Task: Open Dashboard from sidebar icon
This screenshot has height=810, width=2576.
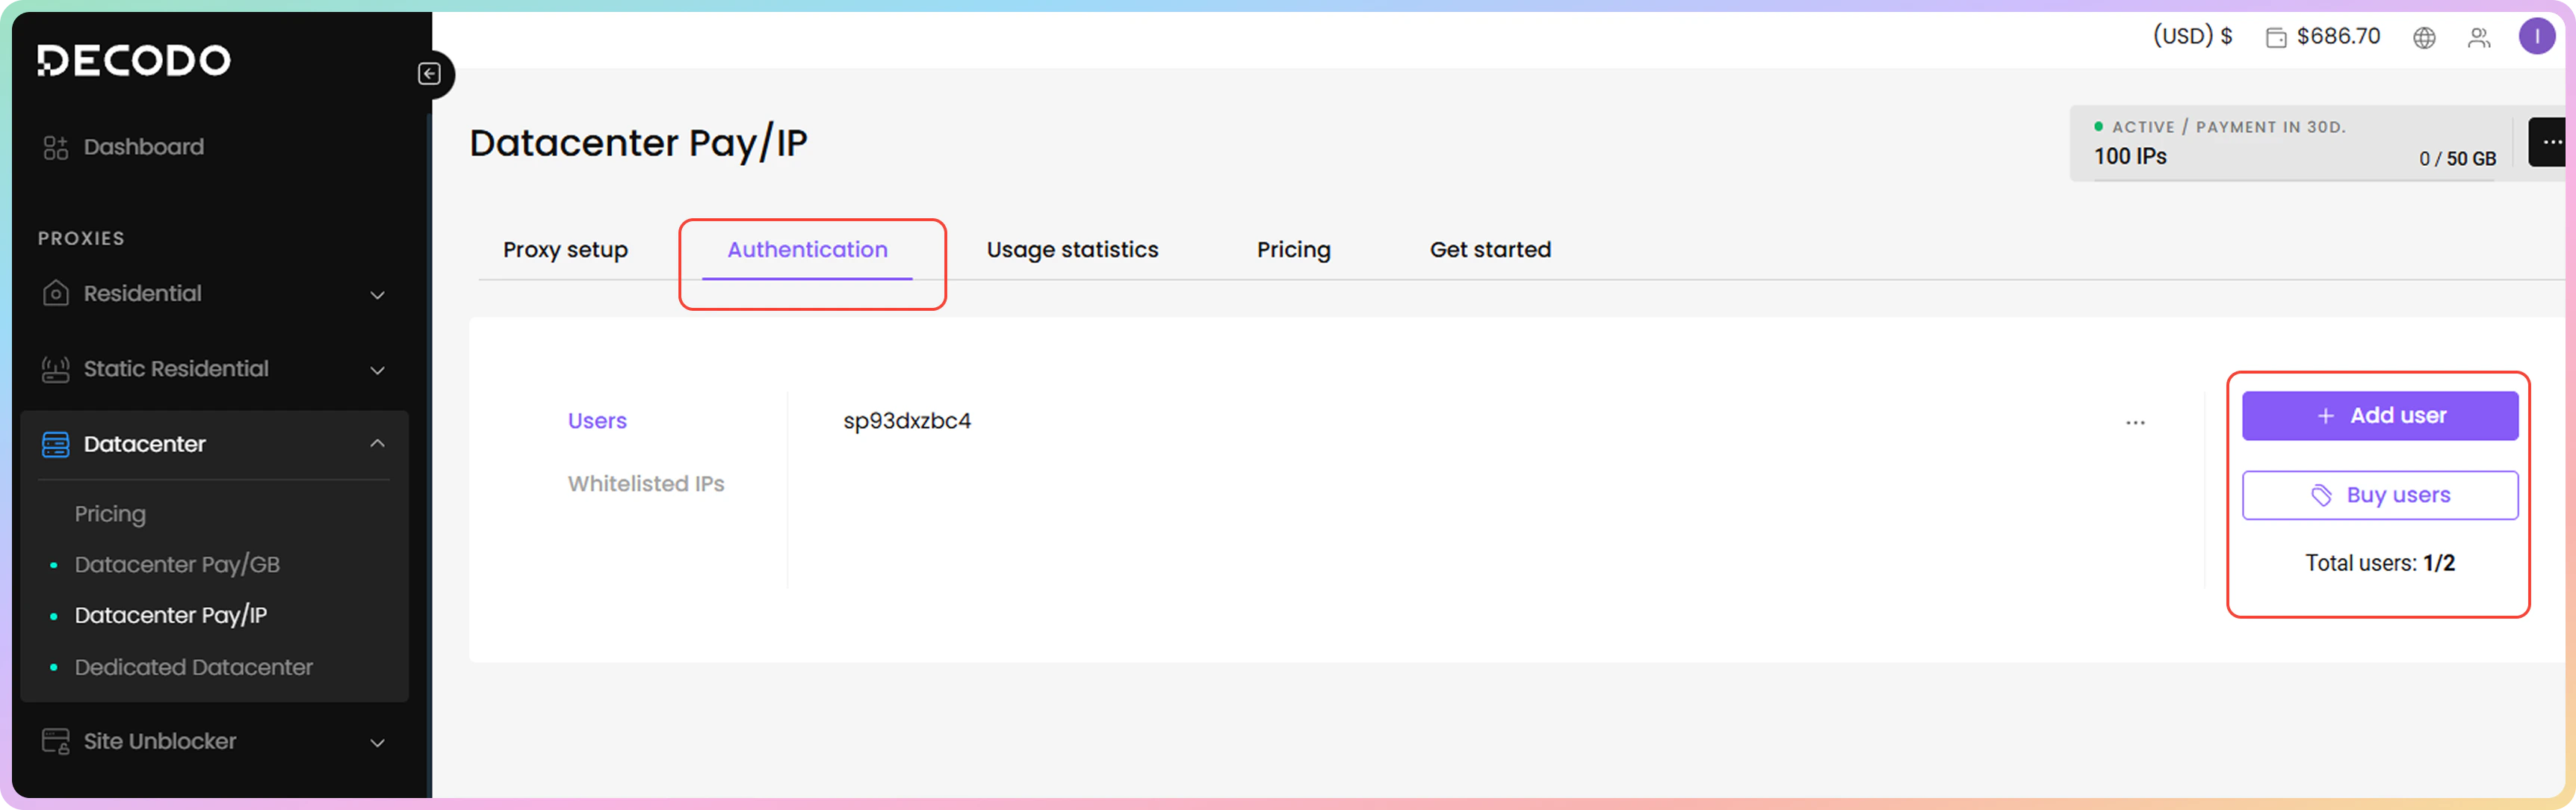Action: tap(56, 147)
